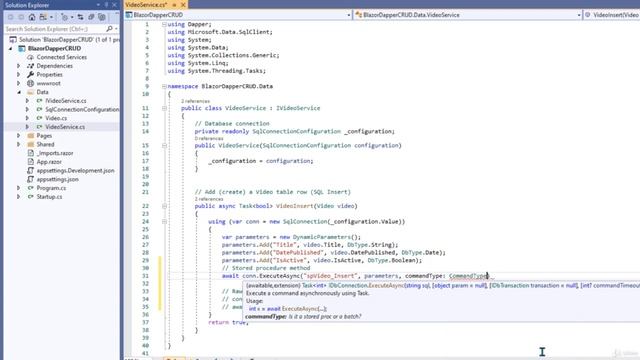Open the VideoInsert member dropdown
Screen dimensions: 640x360
click(612, 15)
